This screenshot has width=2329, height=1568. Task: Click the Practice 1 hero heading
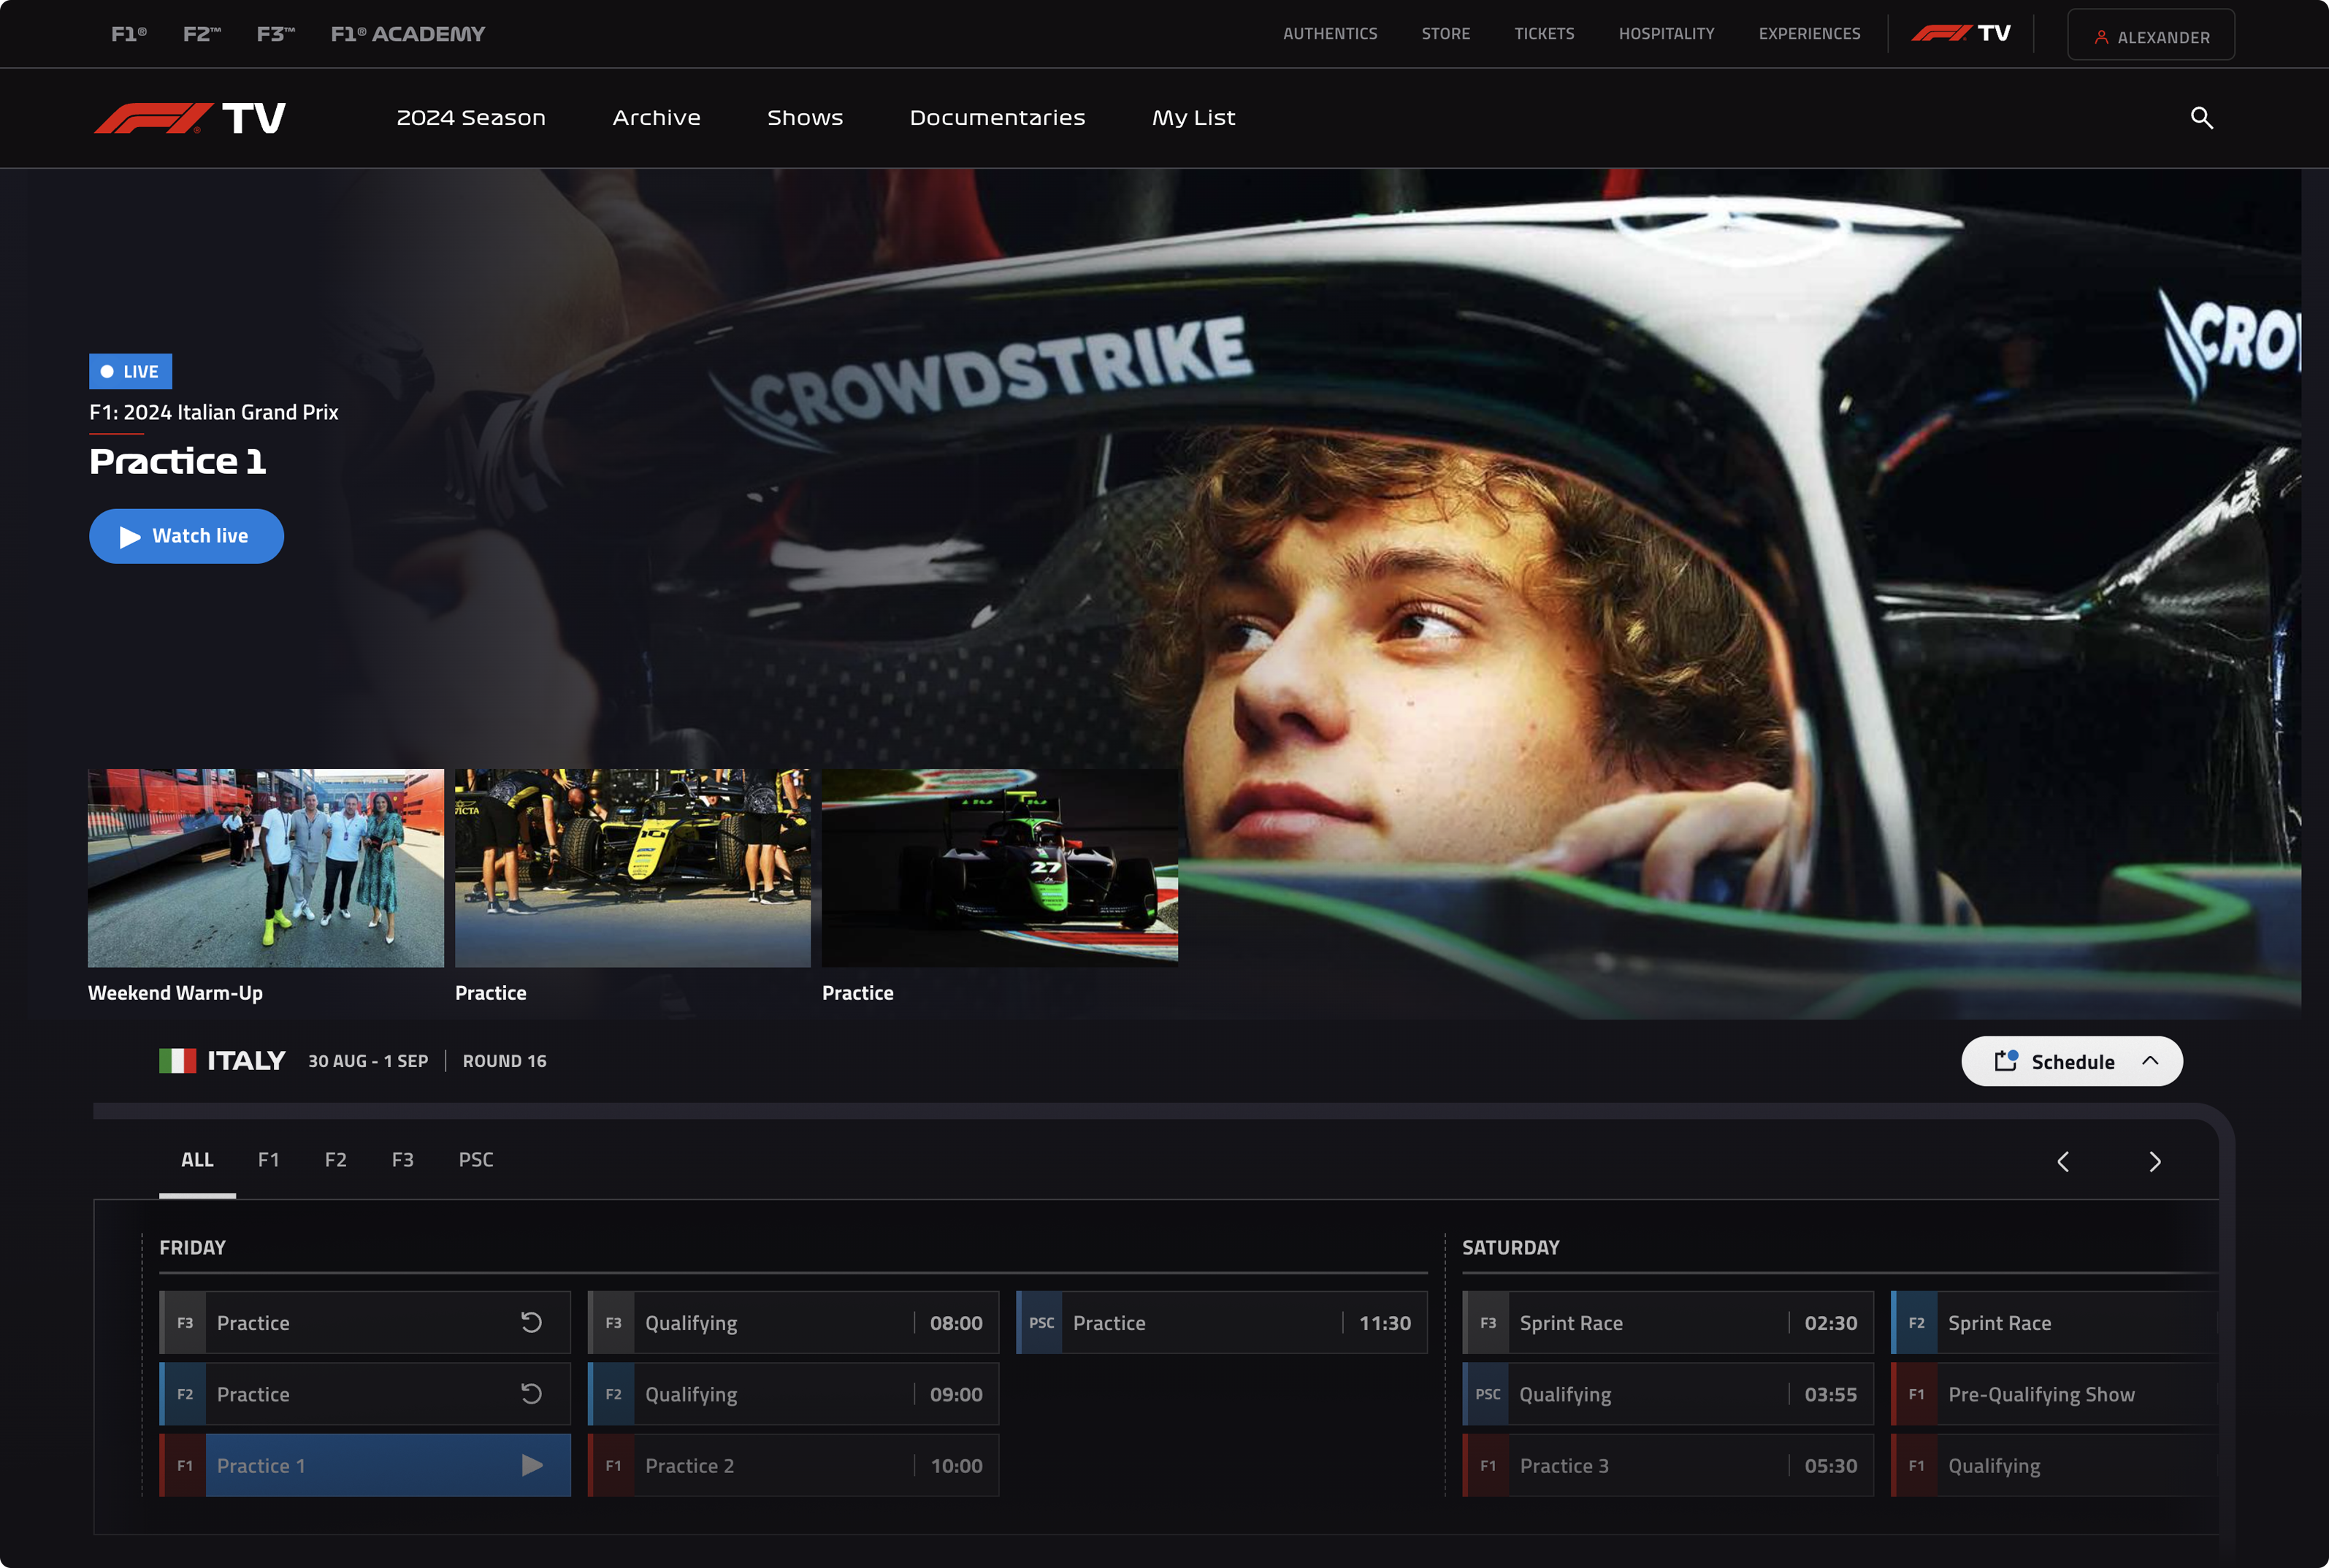coord(178,461)
